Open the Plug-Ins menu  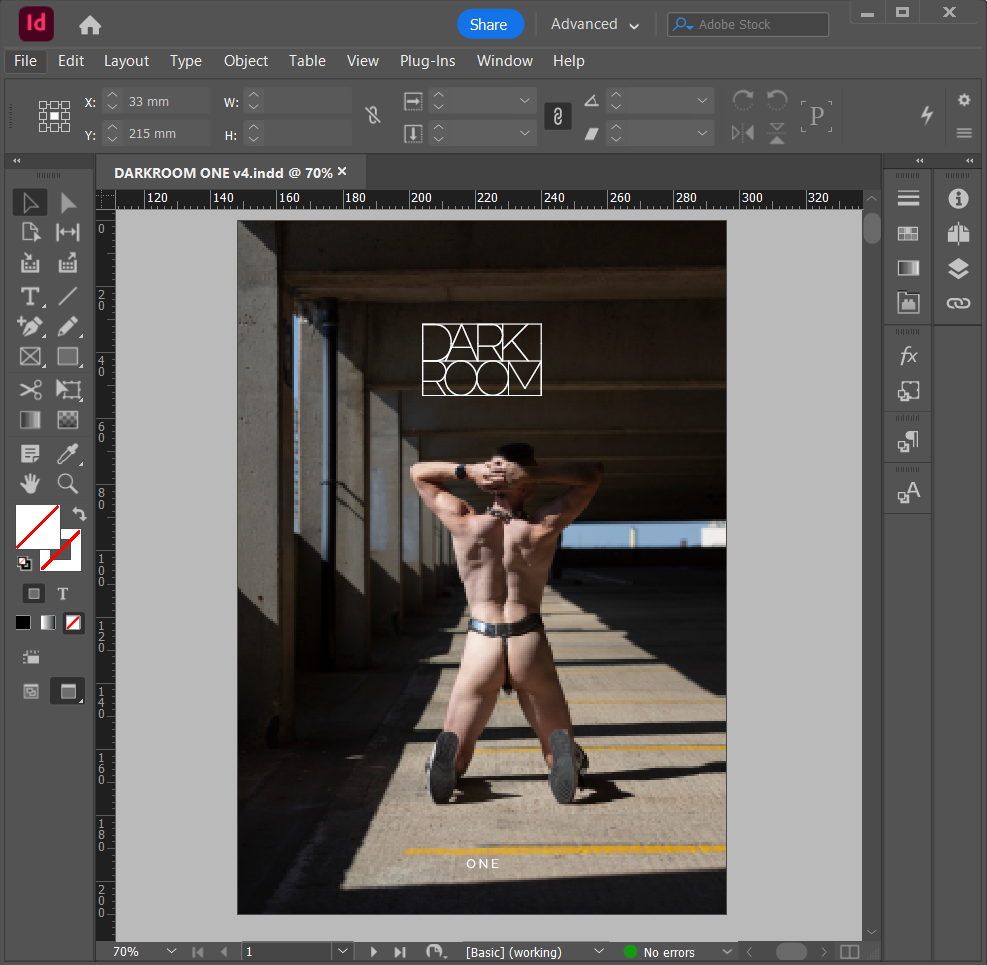pyautogui.click(x=427, y=61)
